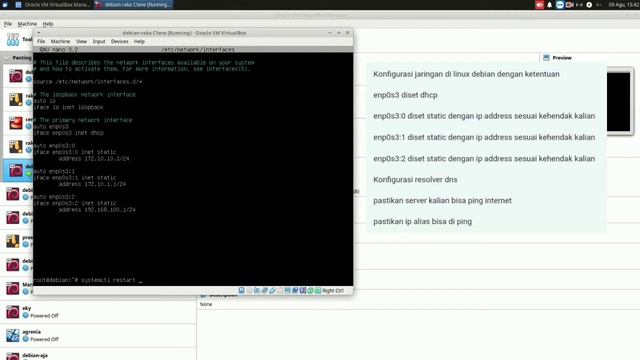This screenshot has width=640, height=360.
Task: Click network adapter icon in VM status bar
Action: click(264, 291)
